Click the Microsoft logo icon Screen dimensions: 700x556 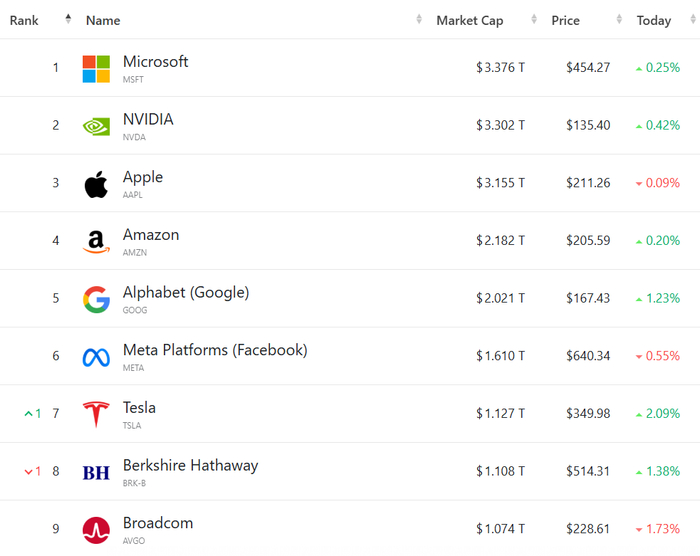[x=96, y=69]
